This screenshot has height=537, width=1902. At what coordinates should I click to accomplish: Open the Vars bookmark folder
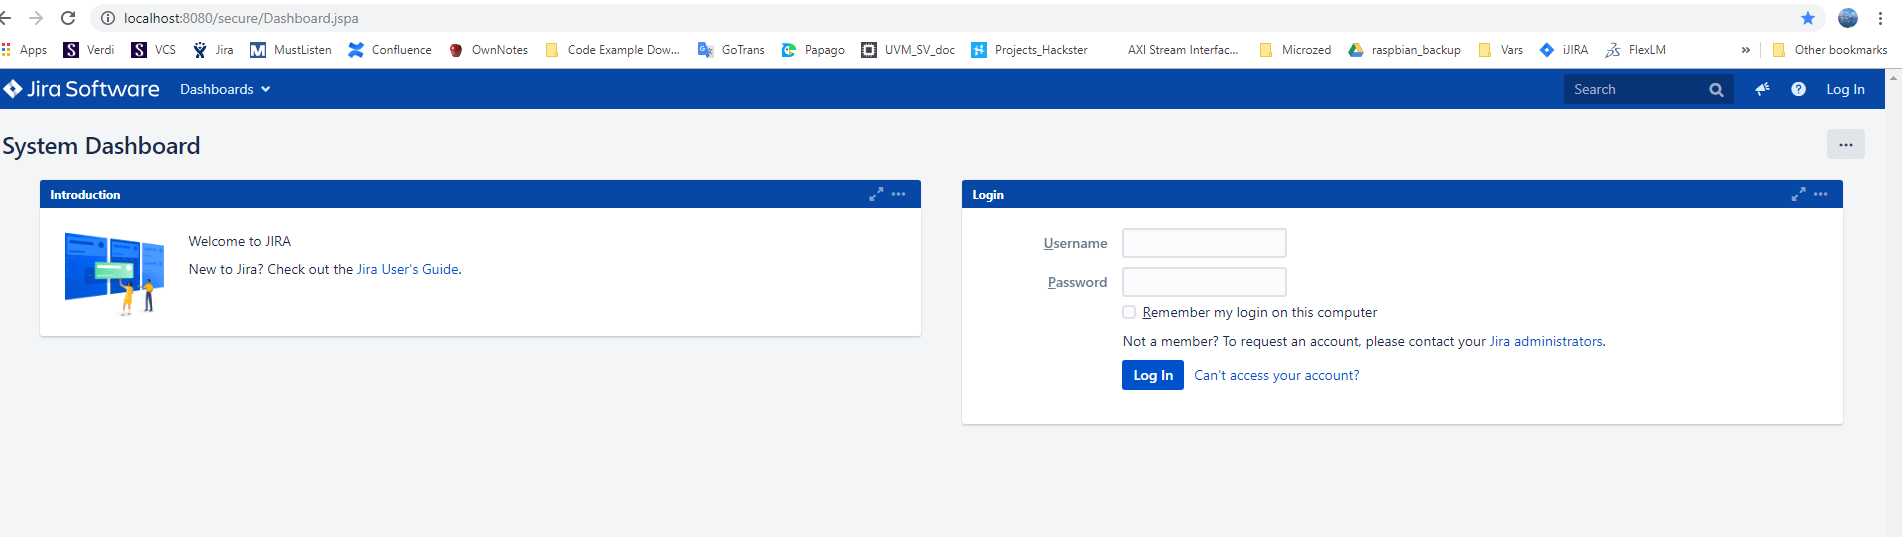coord(1500,50)
